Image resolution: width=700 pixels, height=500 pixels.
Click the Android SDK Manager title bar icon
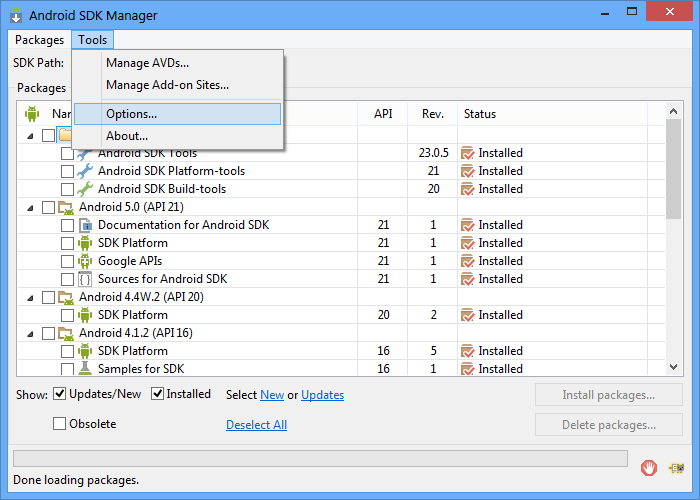[x=16, y=15]
